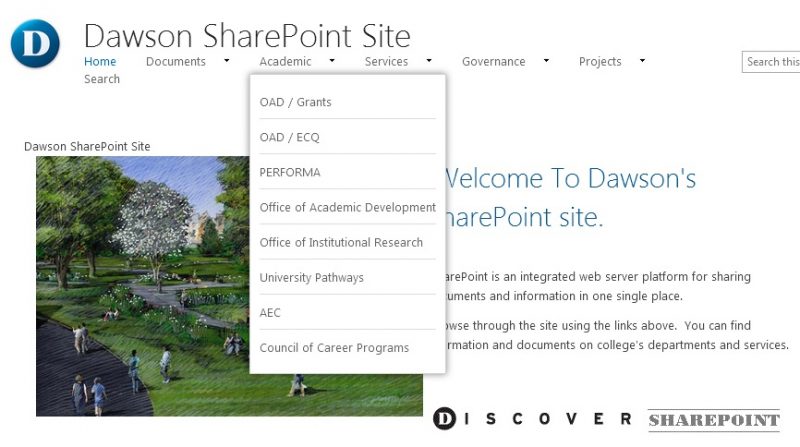
Task: Click the SHAREPOINT banner graphic
Action: 714,420
